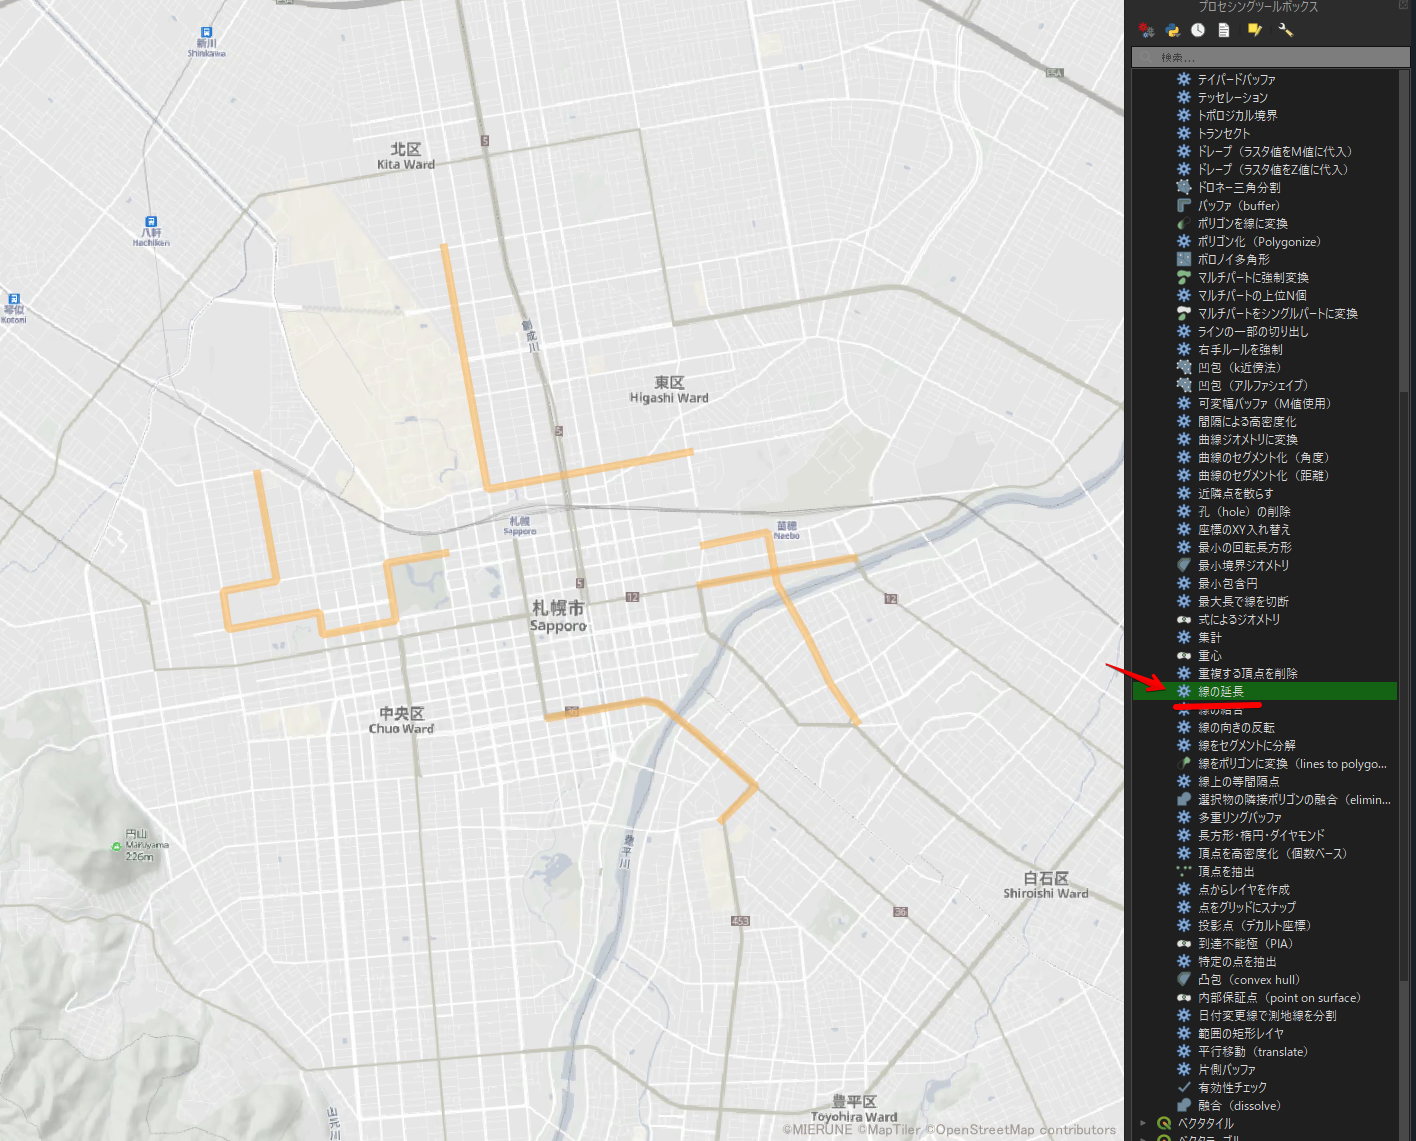Select 右手ルールを強制 algorithm
The image size is (1416, 1141).
click(1241, 350)
